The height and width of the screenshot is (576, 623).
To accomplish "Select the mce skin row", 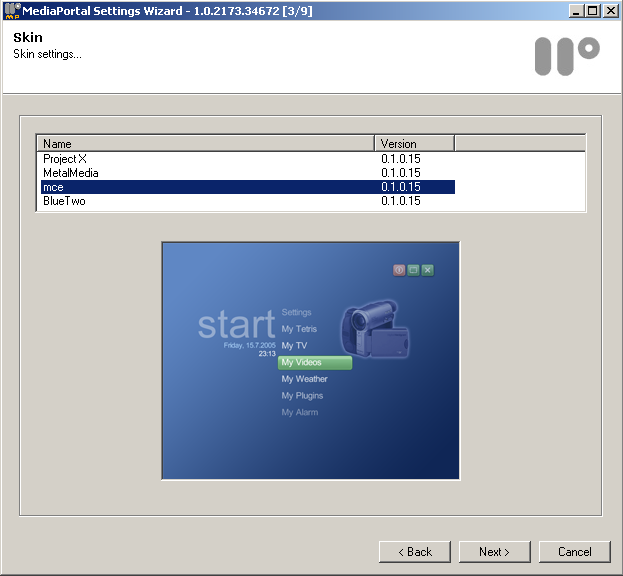I will tap(248, 187).
